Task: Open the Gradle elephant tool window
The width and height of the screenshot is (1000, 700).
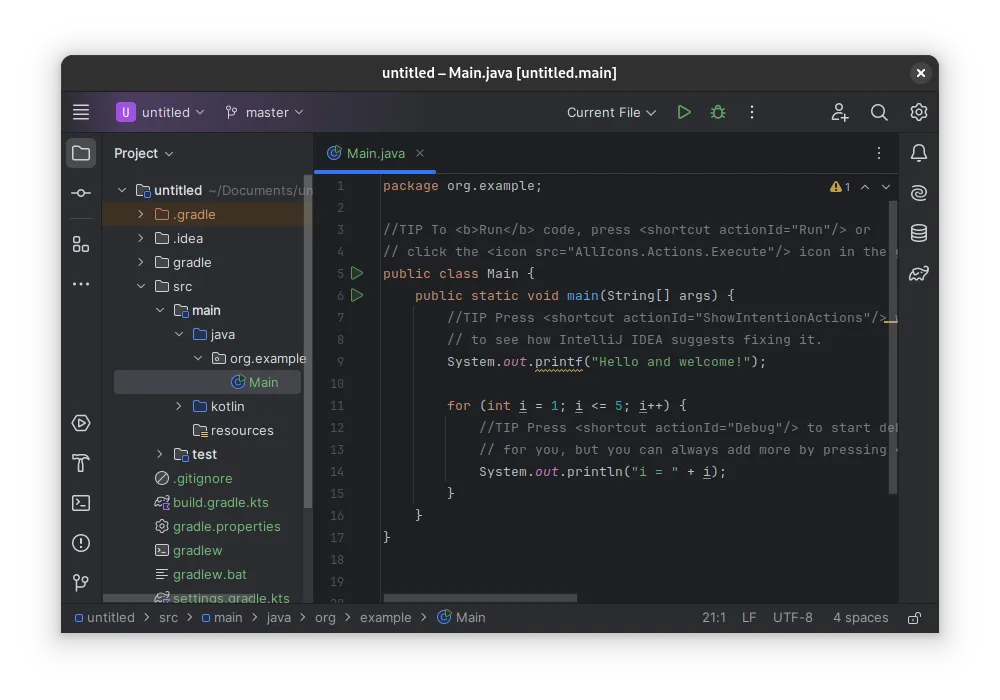Action: [x=919, y=273]
